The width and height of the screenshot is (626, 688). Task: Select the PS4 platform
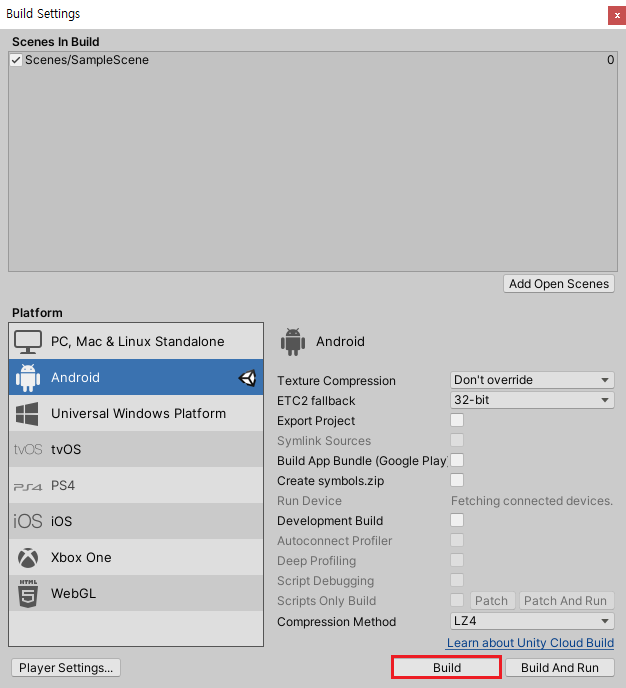136,485
